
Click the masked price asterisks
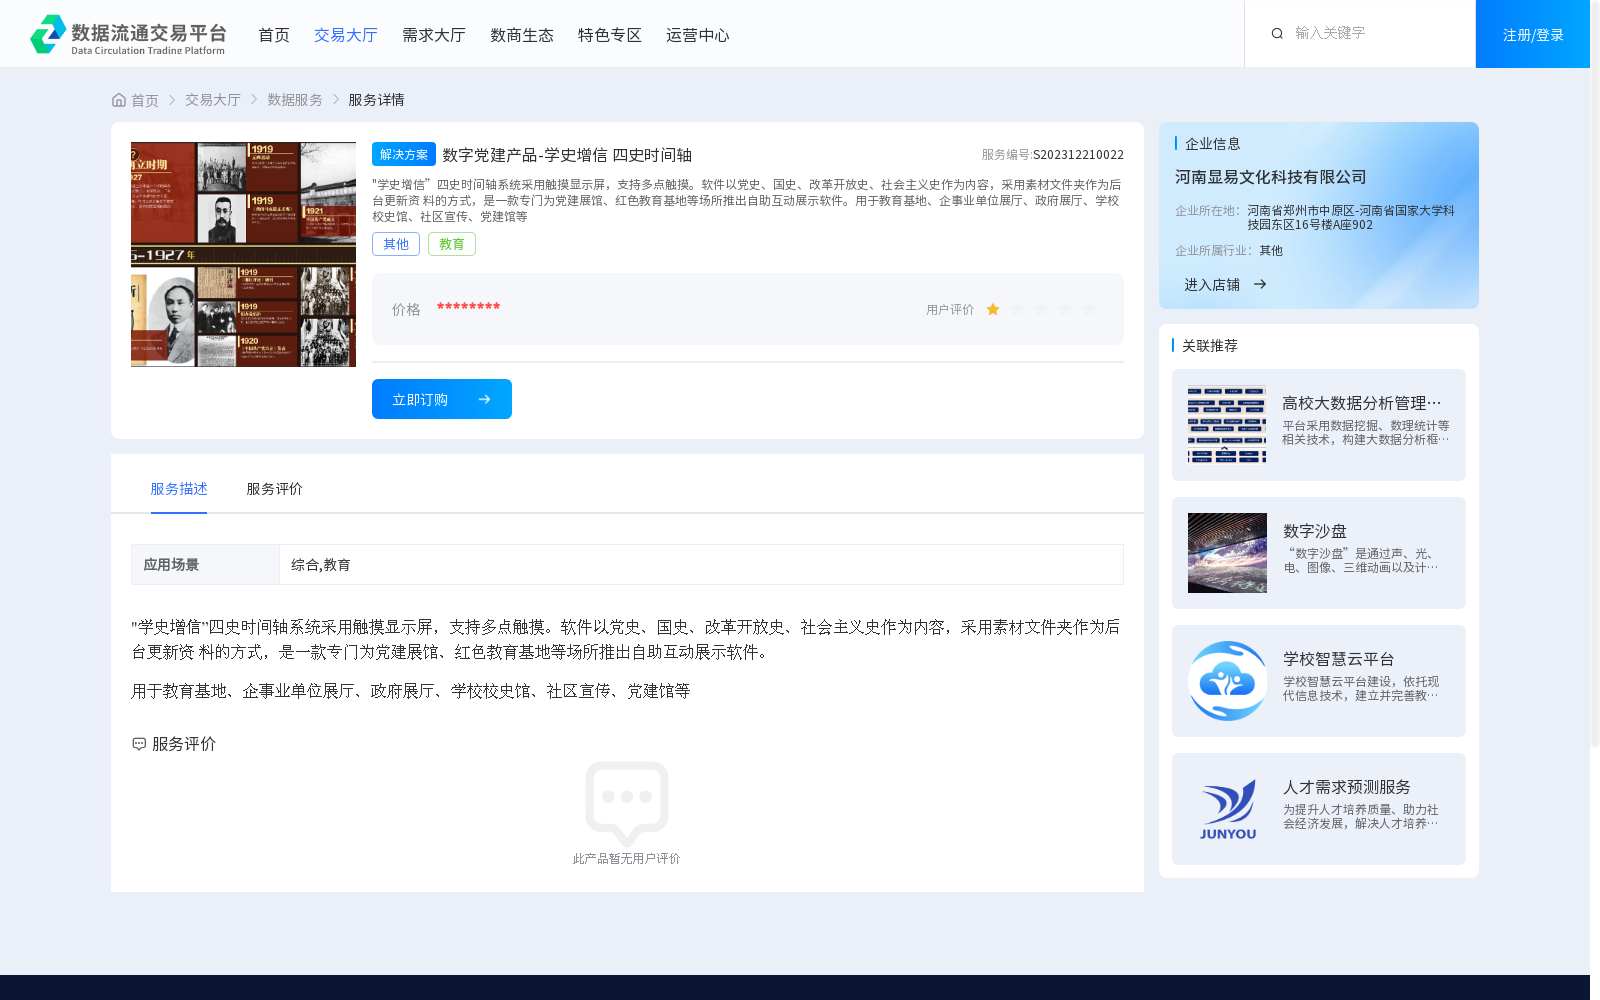468,307
